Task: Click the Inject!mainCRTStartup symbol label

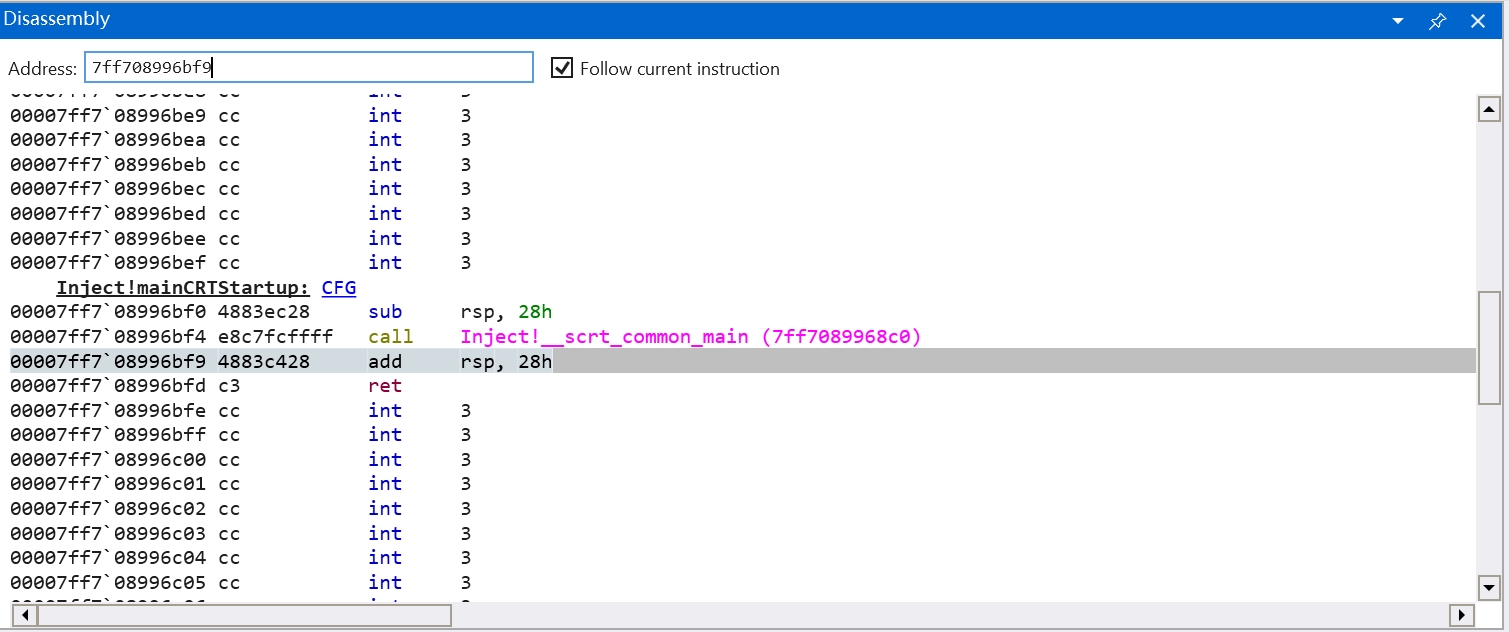Action: (x=183, y=288)
